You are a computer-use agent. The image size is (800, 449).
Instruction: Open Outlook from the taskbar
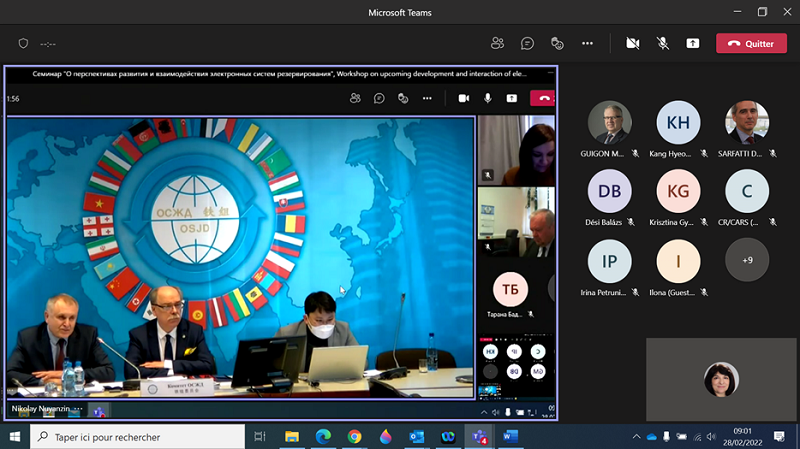416,437
